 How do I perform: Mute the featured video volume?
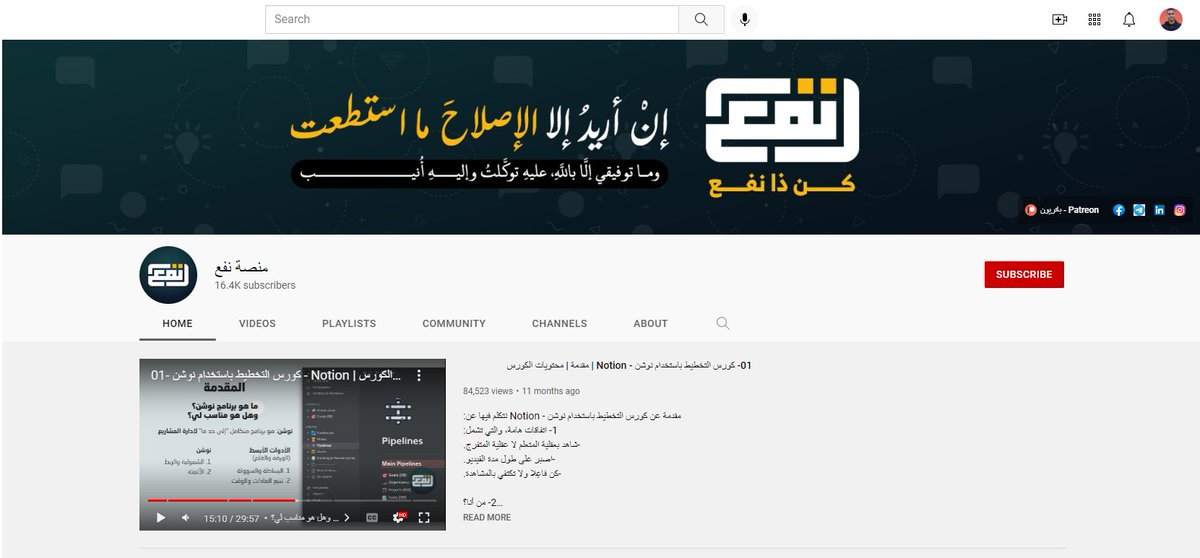click(185, 517)
